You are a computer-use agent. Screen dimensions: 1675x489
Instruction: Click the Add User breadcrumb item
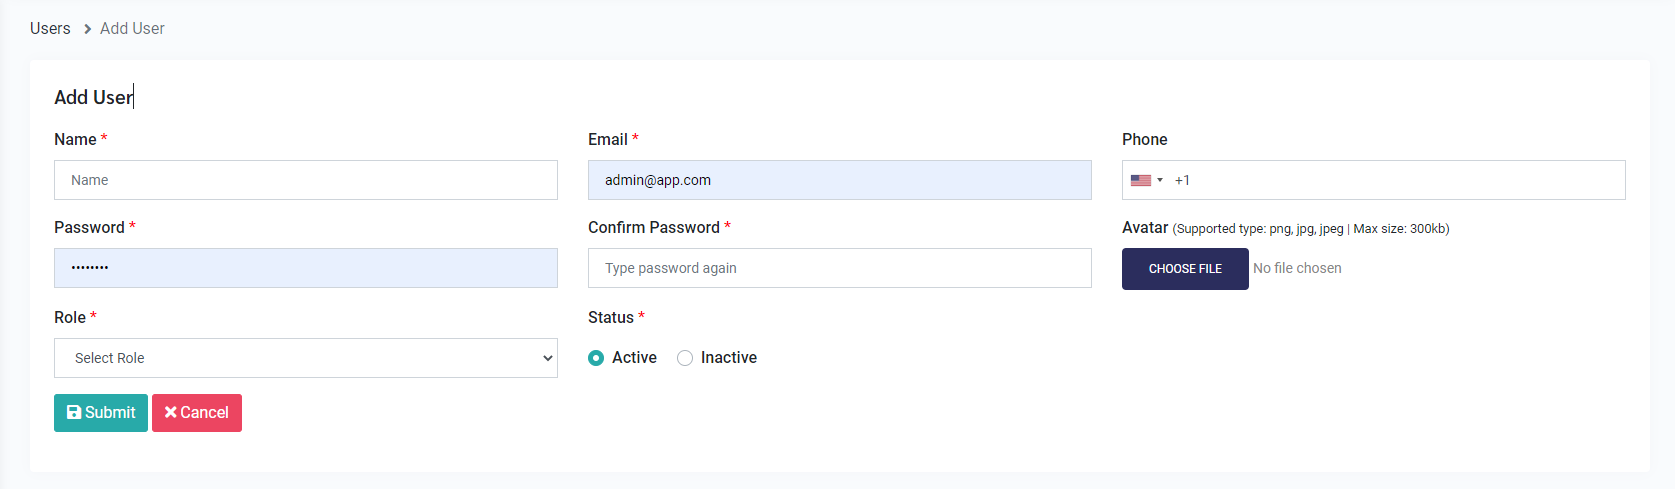point(132,29)
